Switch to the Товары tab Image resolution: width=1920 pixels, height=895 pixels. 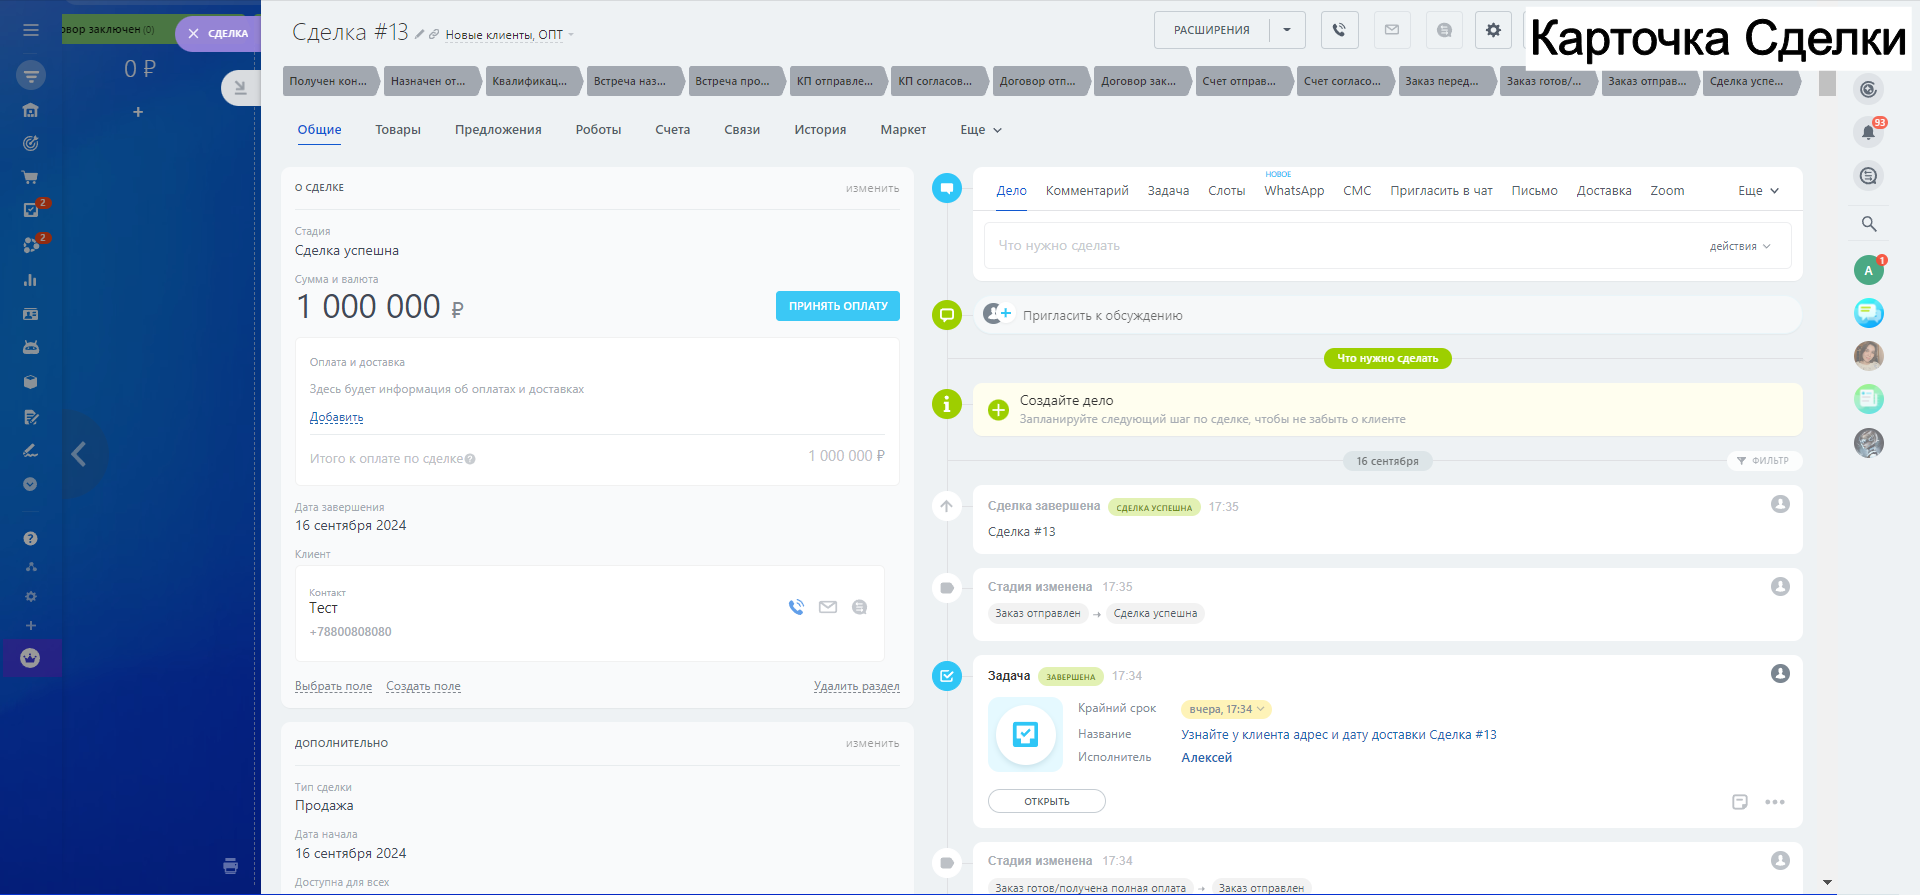coord(397,130)
